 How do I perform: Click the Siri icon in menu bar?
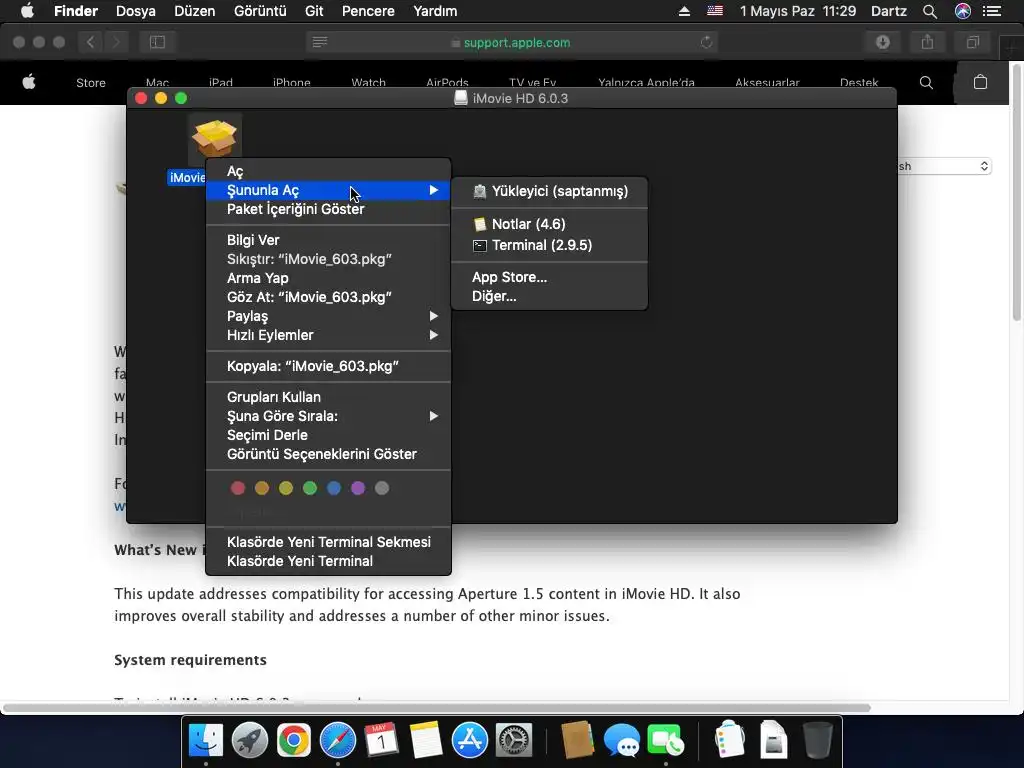pos(963,11)
